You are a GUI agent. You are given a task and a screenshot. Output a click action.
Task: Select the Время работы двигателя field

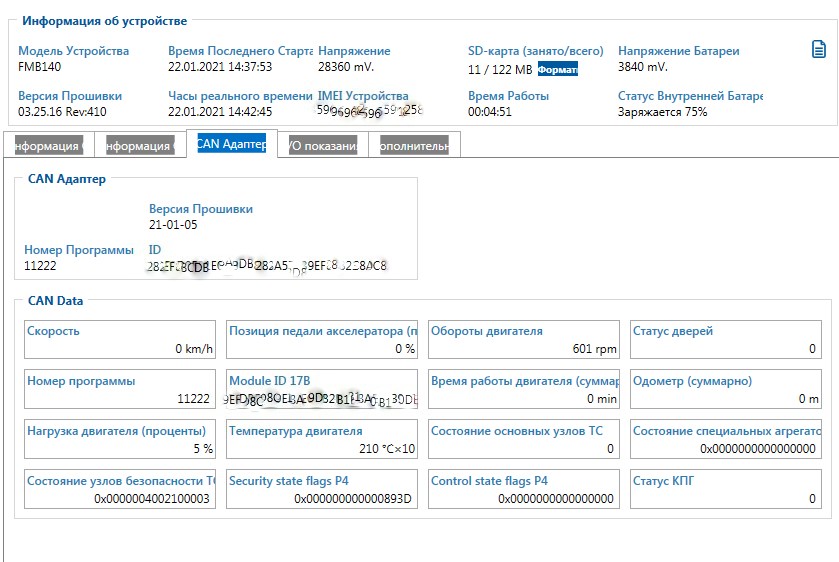pyautogui.click(x=523, y=389)
